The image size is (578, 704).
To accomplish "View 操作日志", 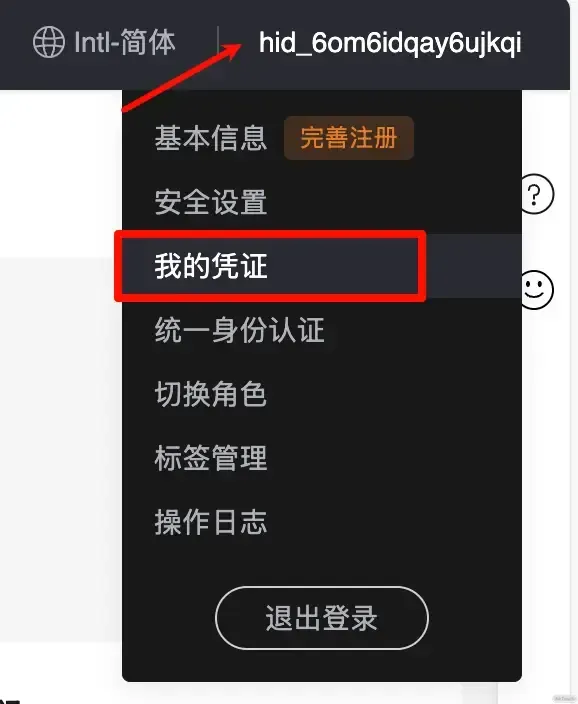I will 211,522.
